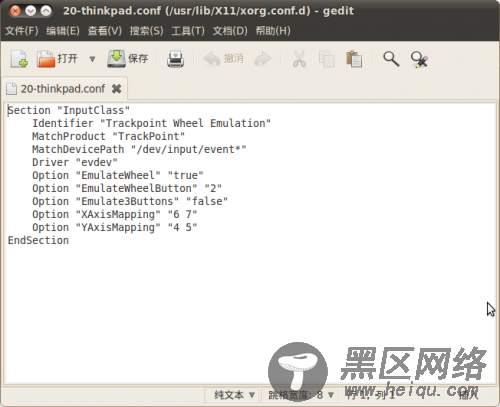
Task: Click the Section "InputClass" line
Action: click(x=69, y=110)
